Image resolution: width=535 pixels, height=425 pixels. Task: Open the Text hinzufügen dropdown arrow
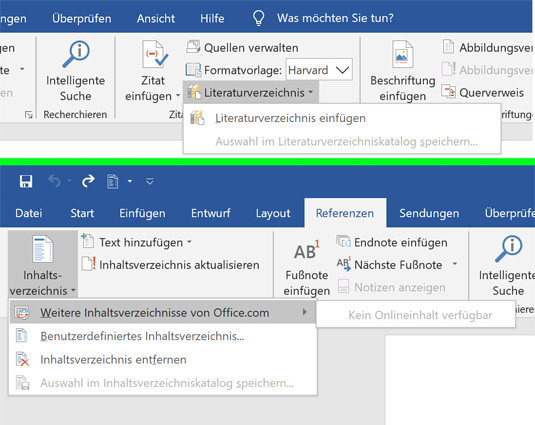point(189,242)
